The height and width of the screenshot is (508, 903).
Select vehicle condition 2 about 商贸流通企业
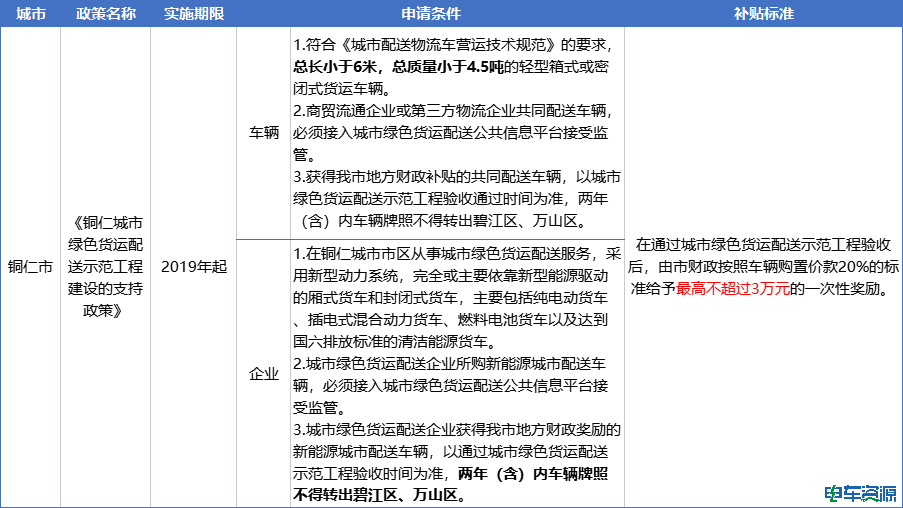pos(457,132)
